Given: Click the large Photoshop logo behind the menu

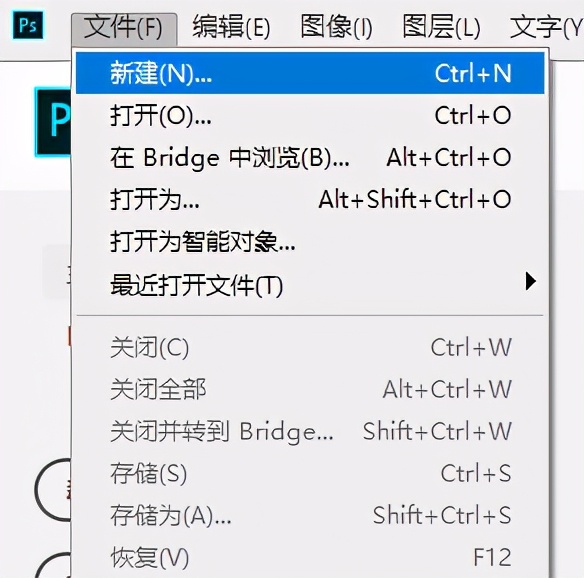Looking at the screenshot, I should pos(53,122).
